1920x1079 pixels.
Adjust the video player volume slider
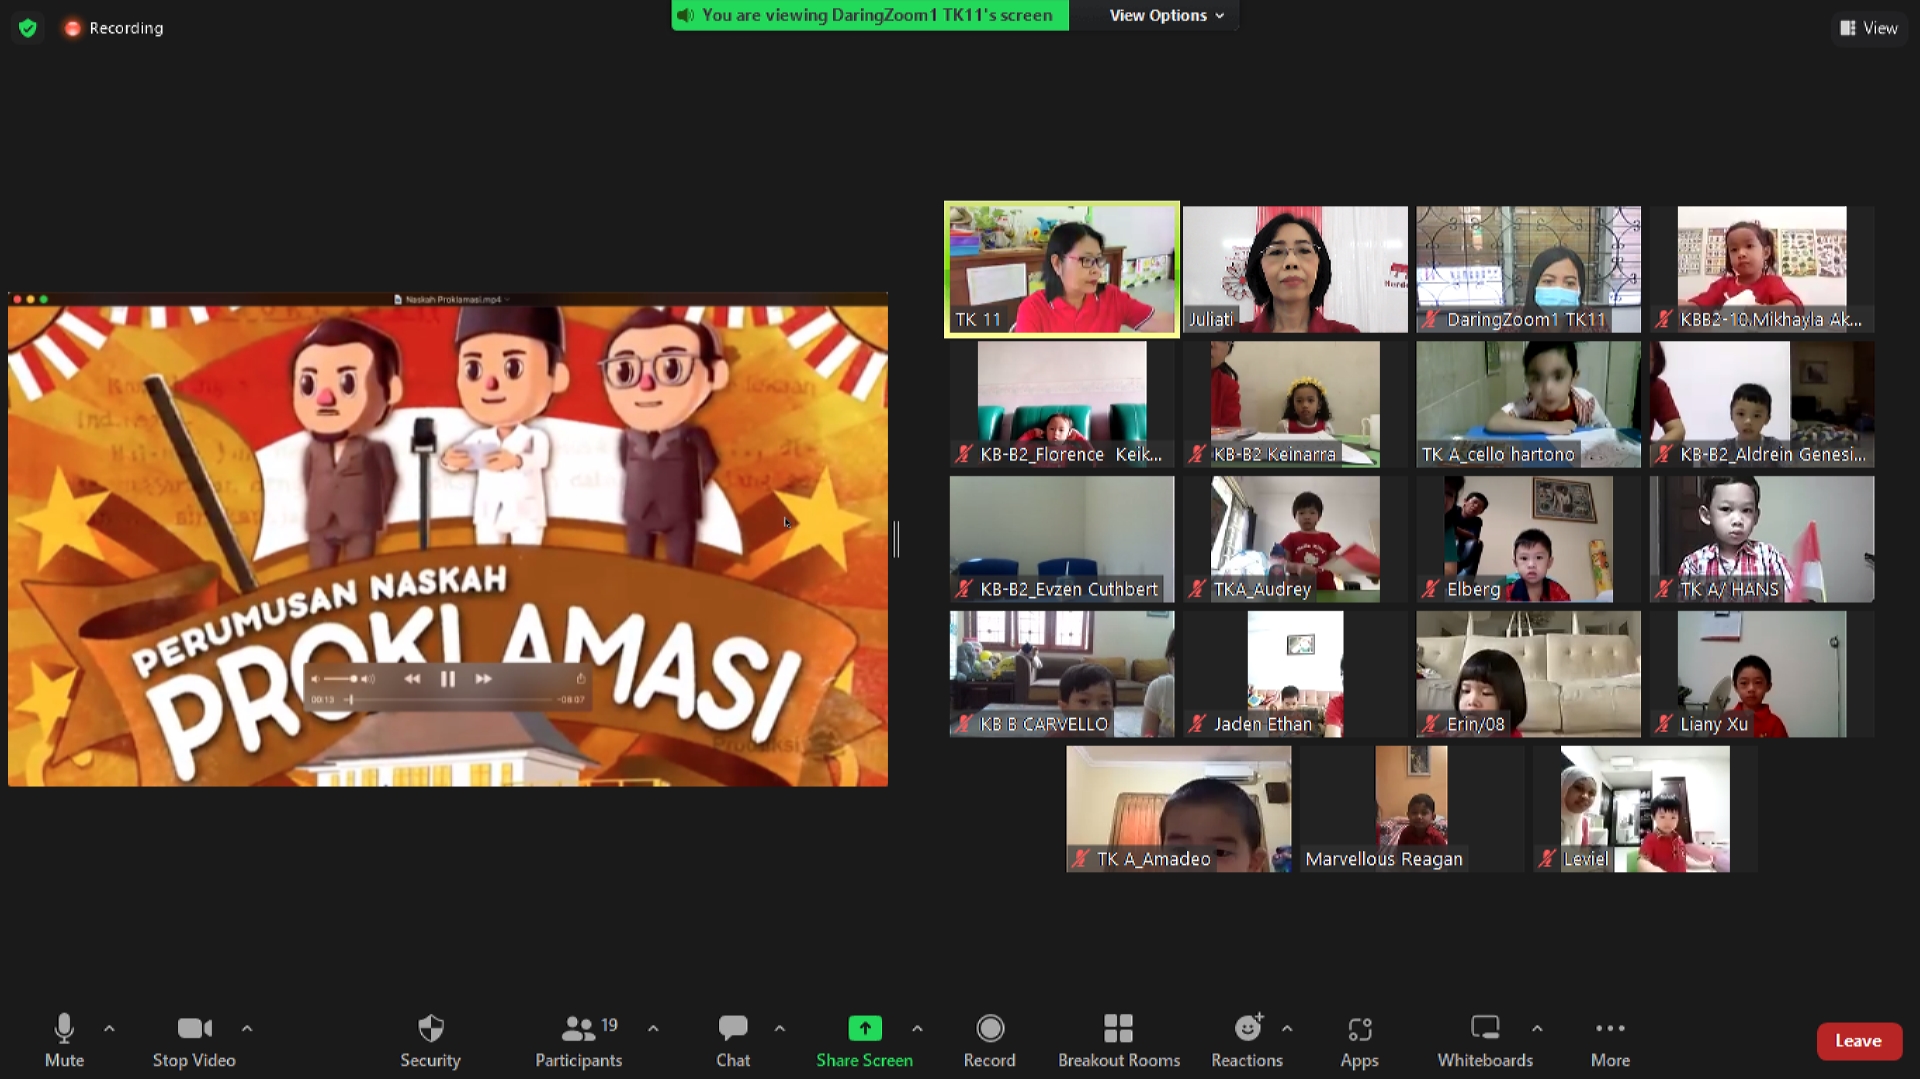coord(342,679)
